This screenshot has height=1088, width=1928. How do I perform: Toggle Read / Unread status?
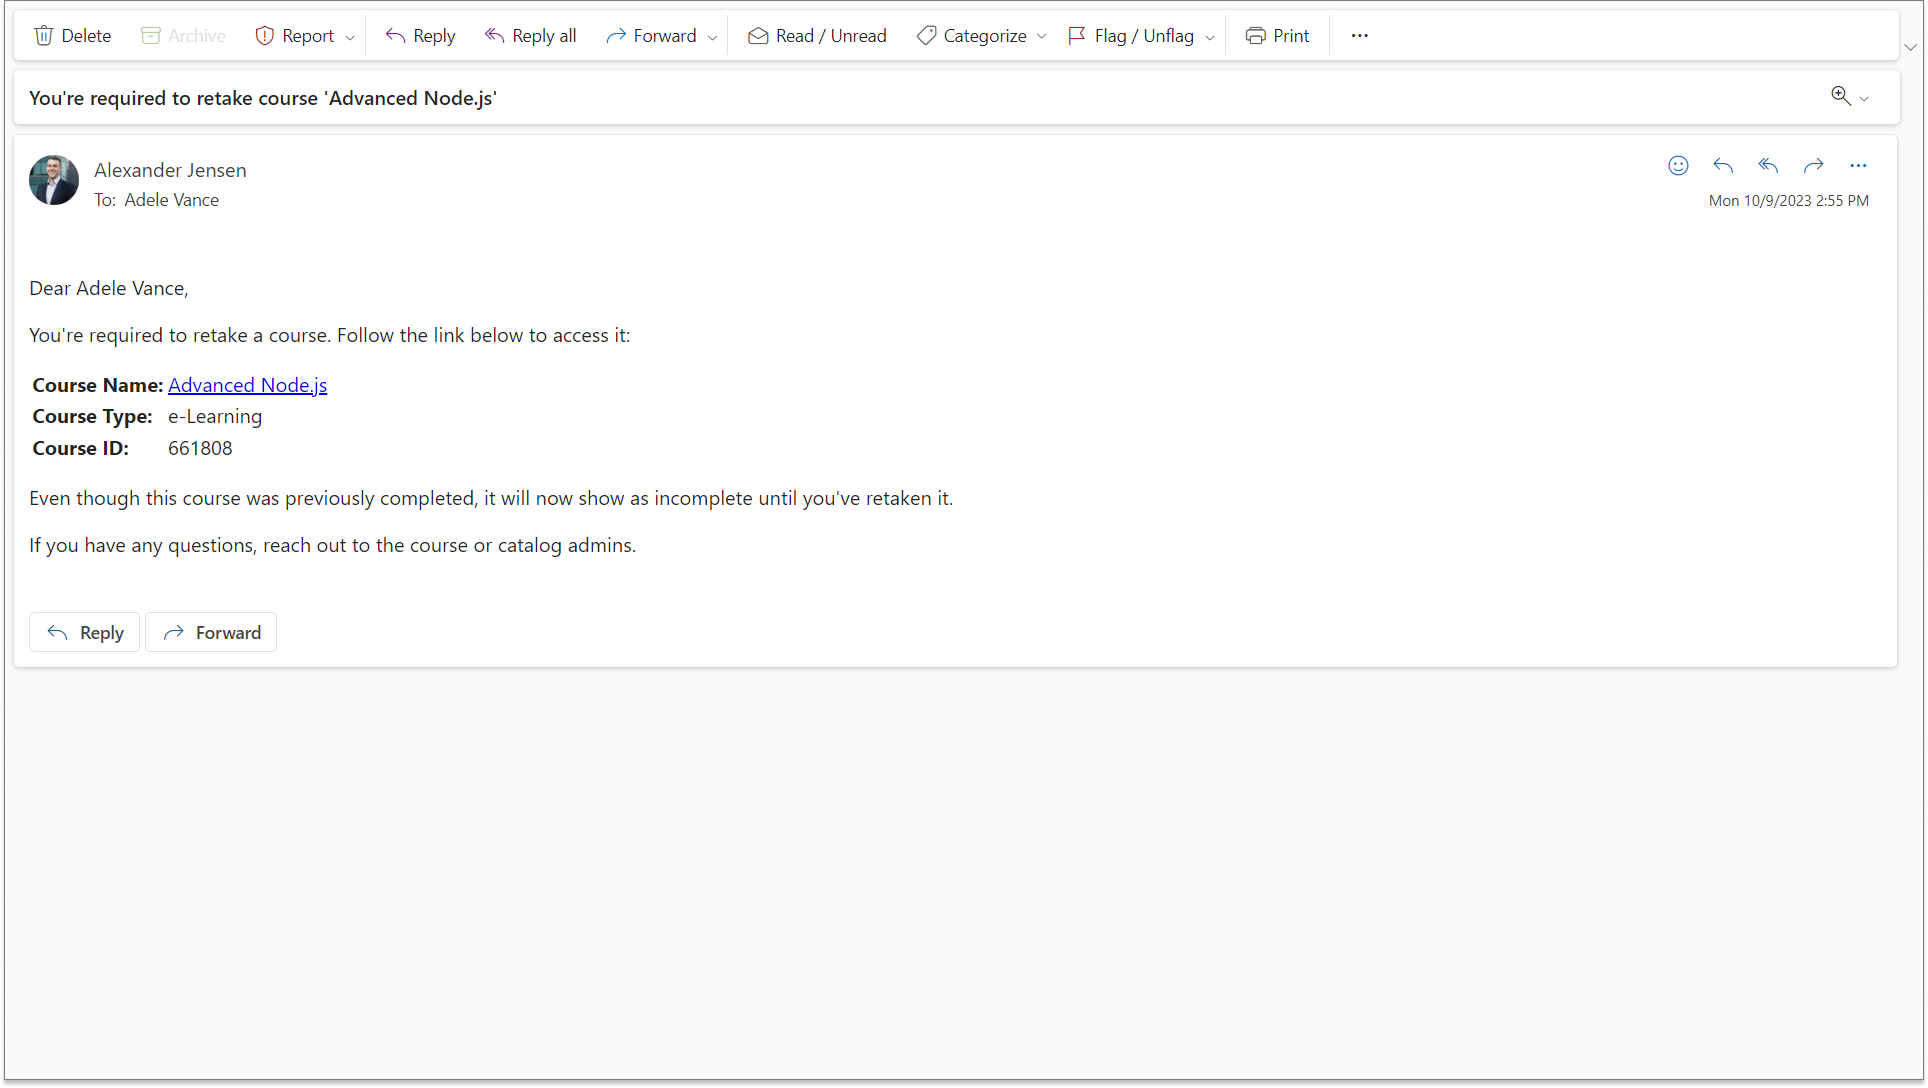pos(817,36)
